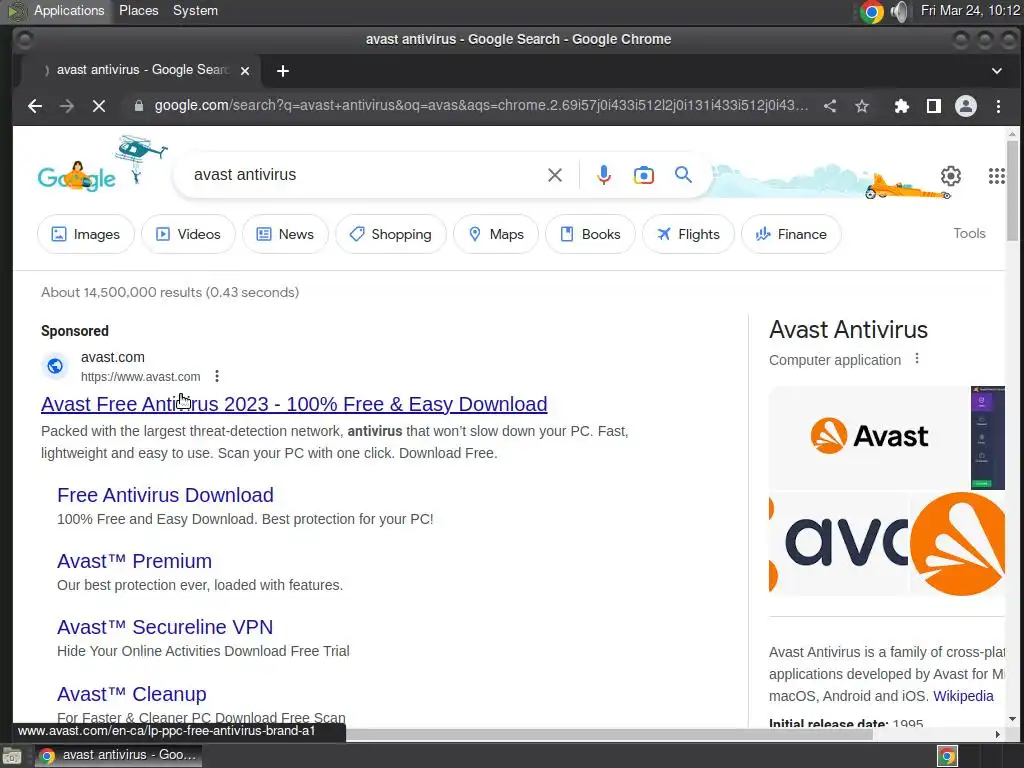Screen dimensions: 1024x768
Task: Expand the tab search dropdown arrow
Action: (x=997, y=71)
